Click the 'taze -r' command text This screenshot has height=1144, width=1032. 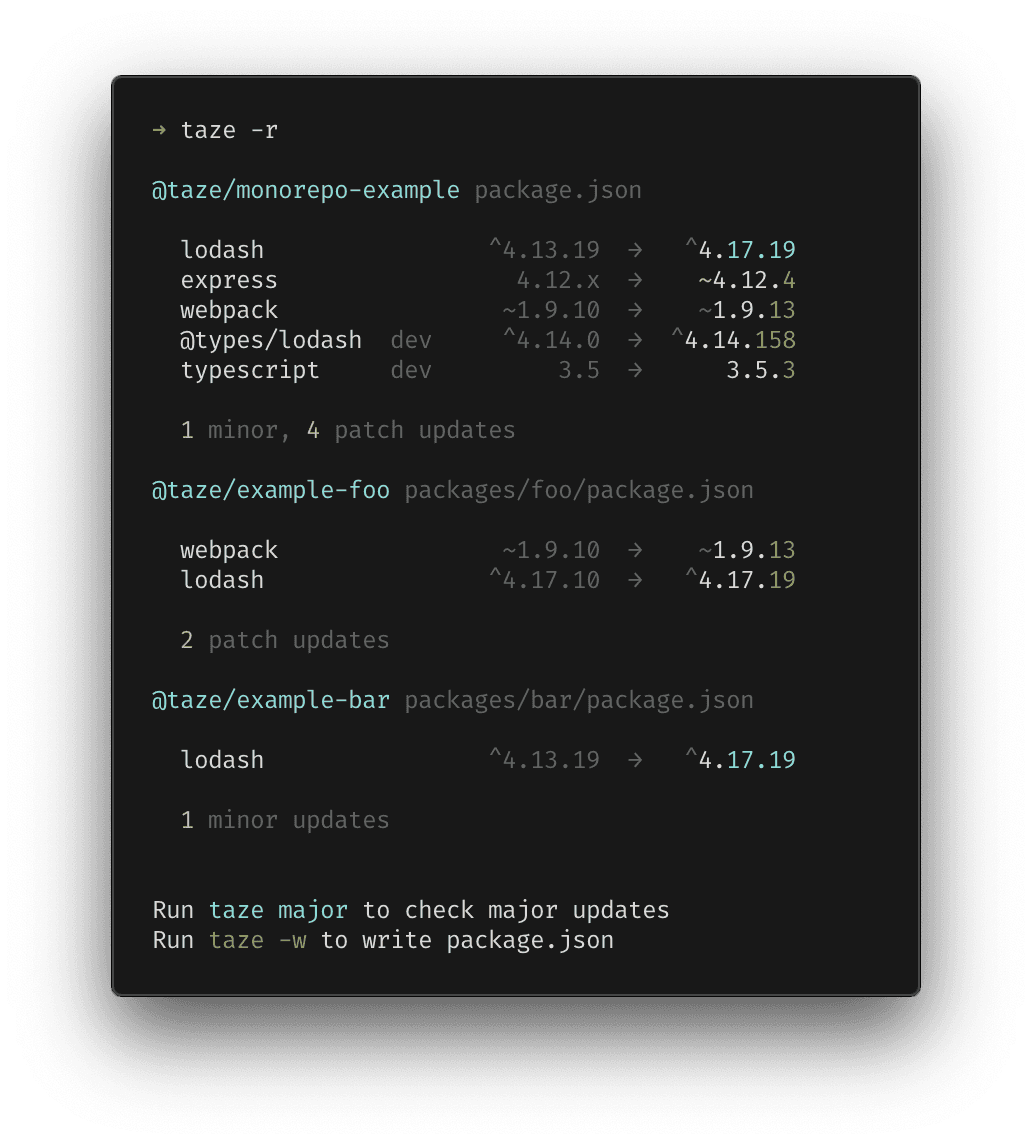click(229, 131)
